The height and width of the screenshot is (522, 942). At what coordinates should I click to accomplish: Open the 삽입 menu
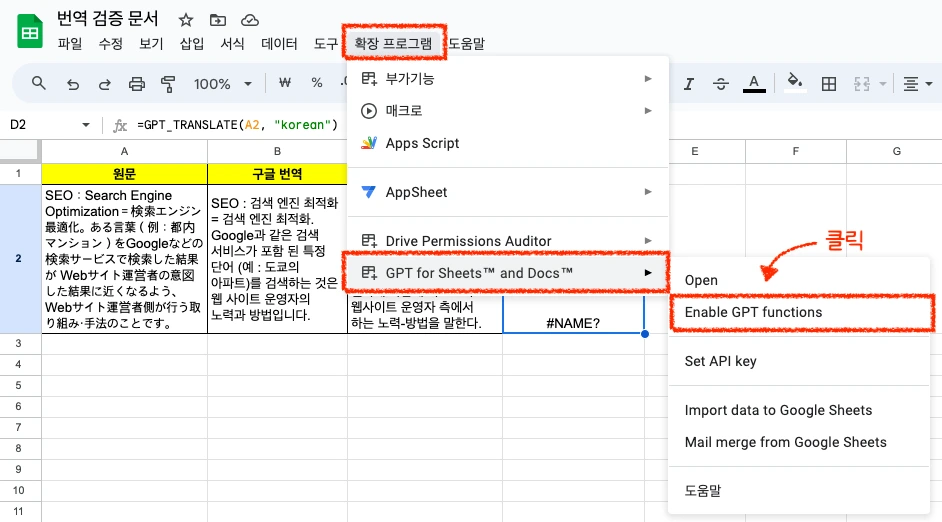(x=192, y=44)
